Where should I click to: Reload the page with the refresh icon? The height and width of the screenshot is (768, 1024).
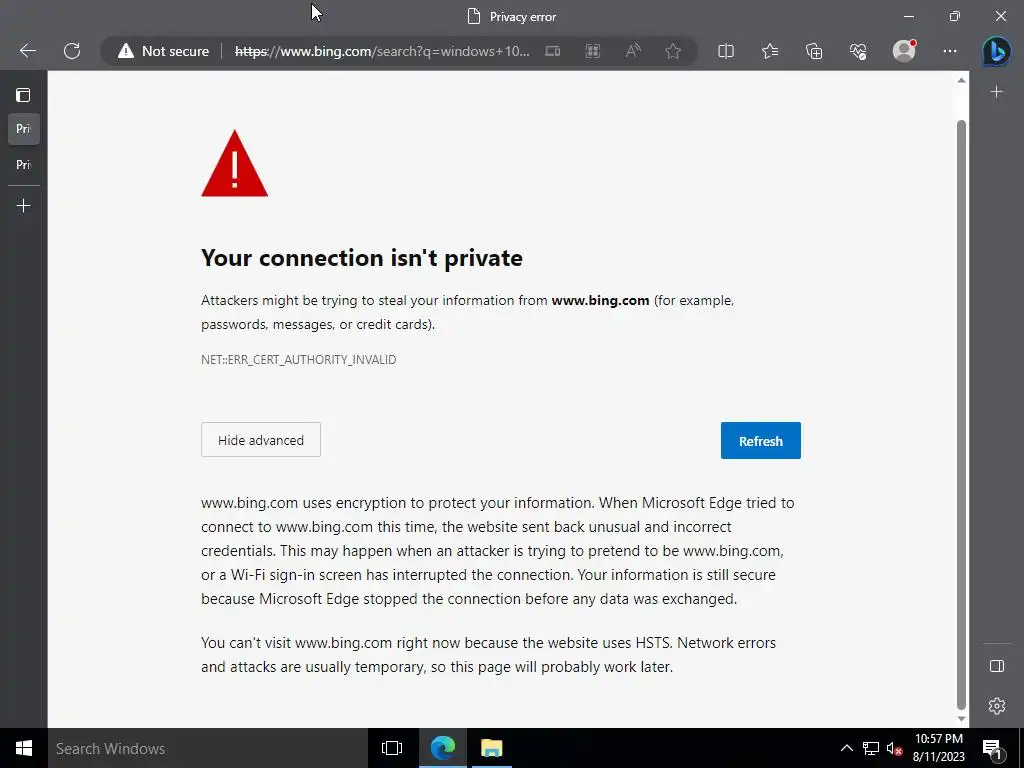point(72,51)
